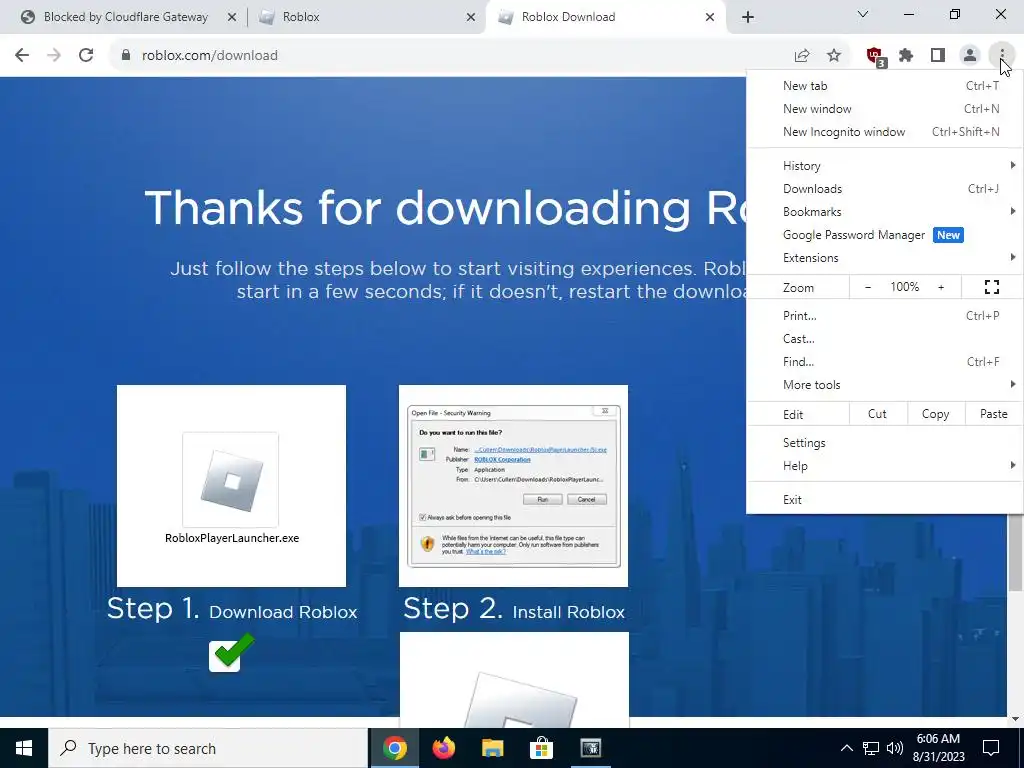Viewport: 1024px width, 768px height.
Task: Select Cast... in the Chrome menu
Action: point(884,338)
